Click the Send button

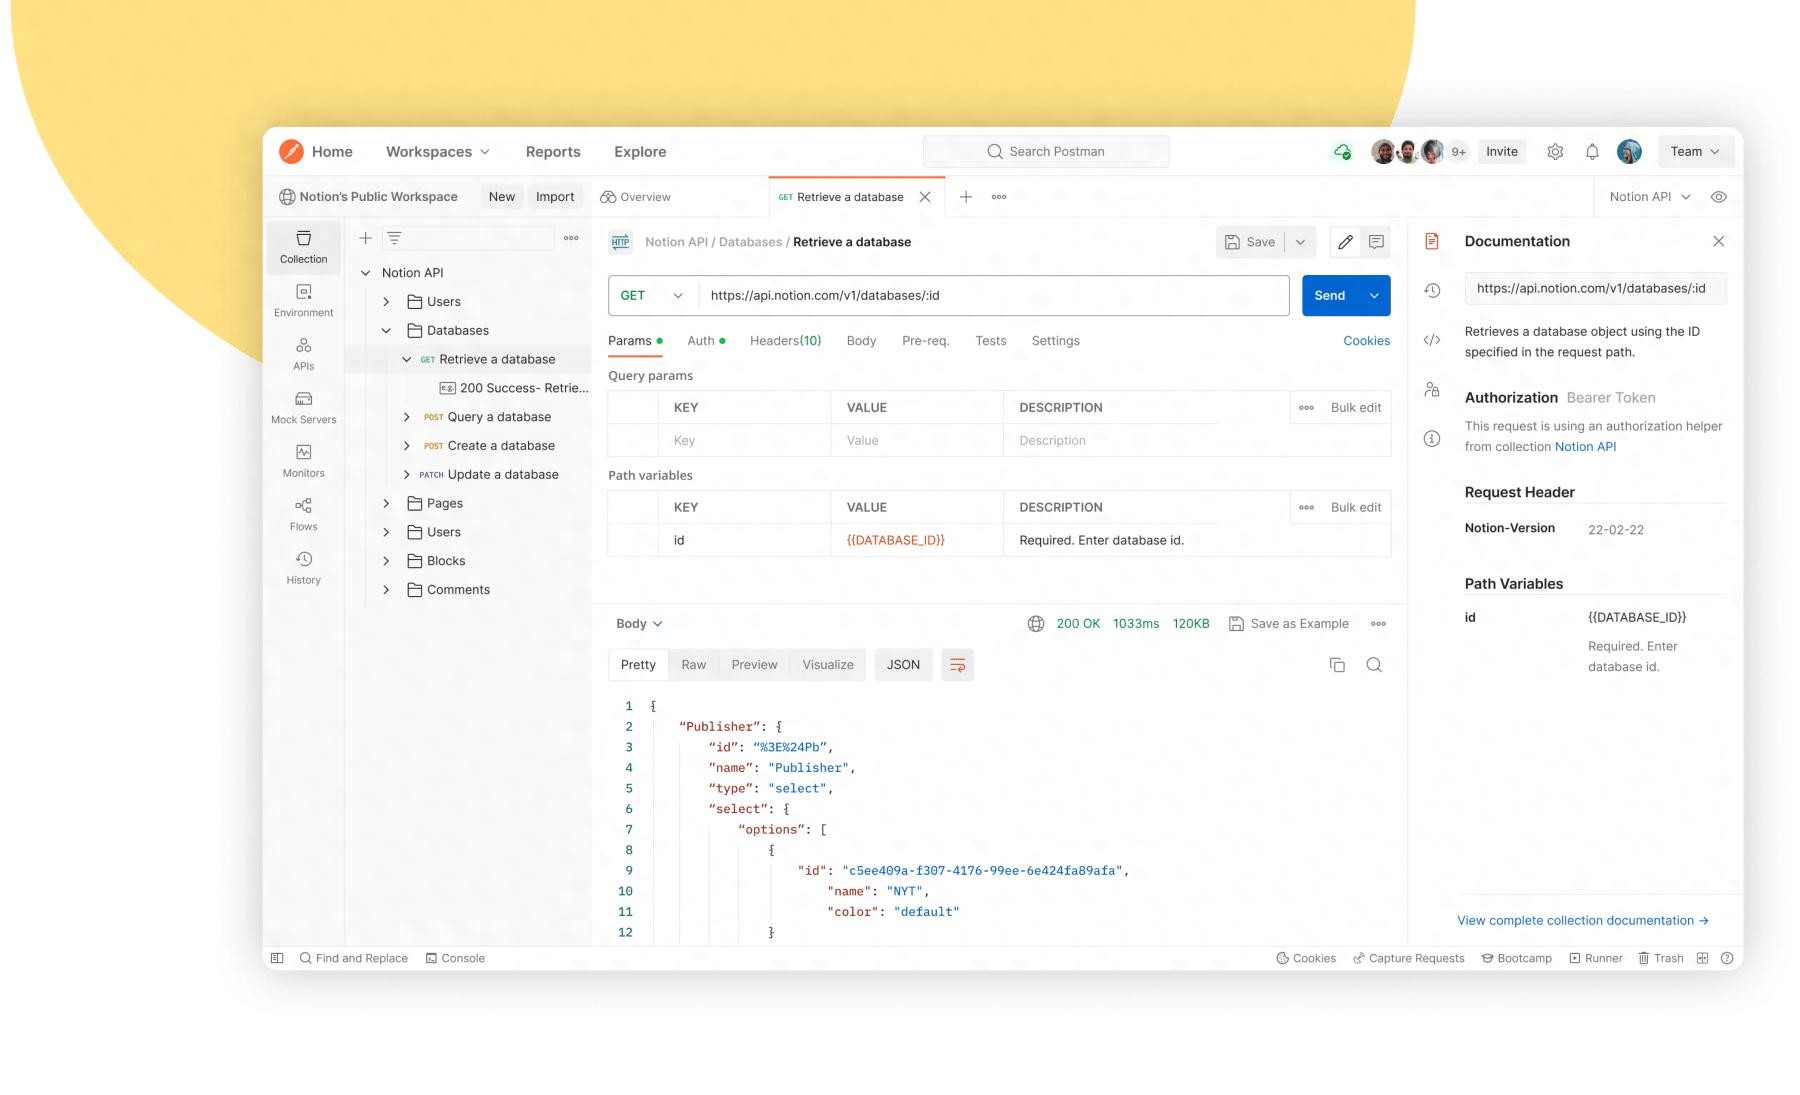(1329, 296)
